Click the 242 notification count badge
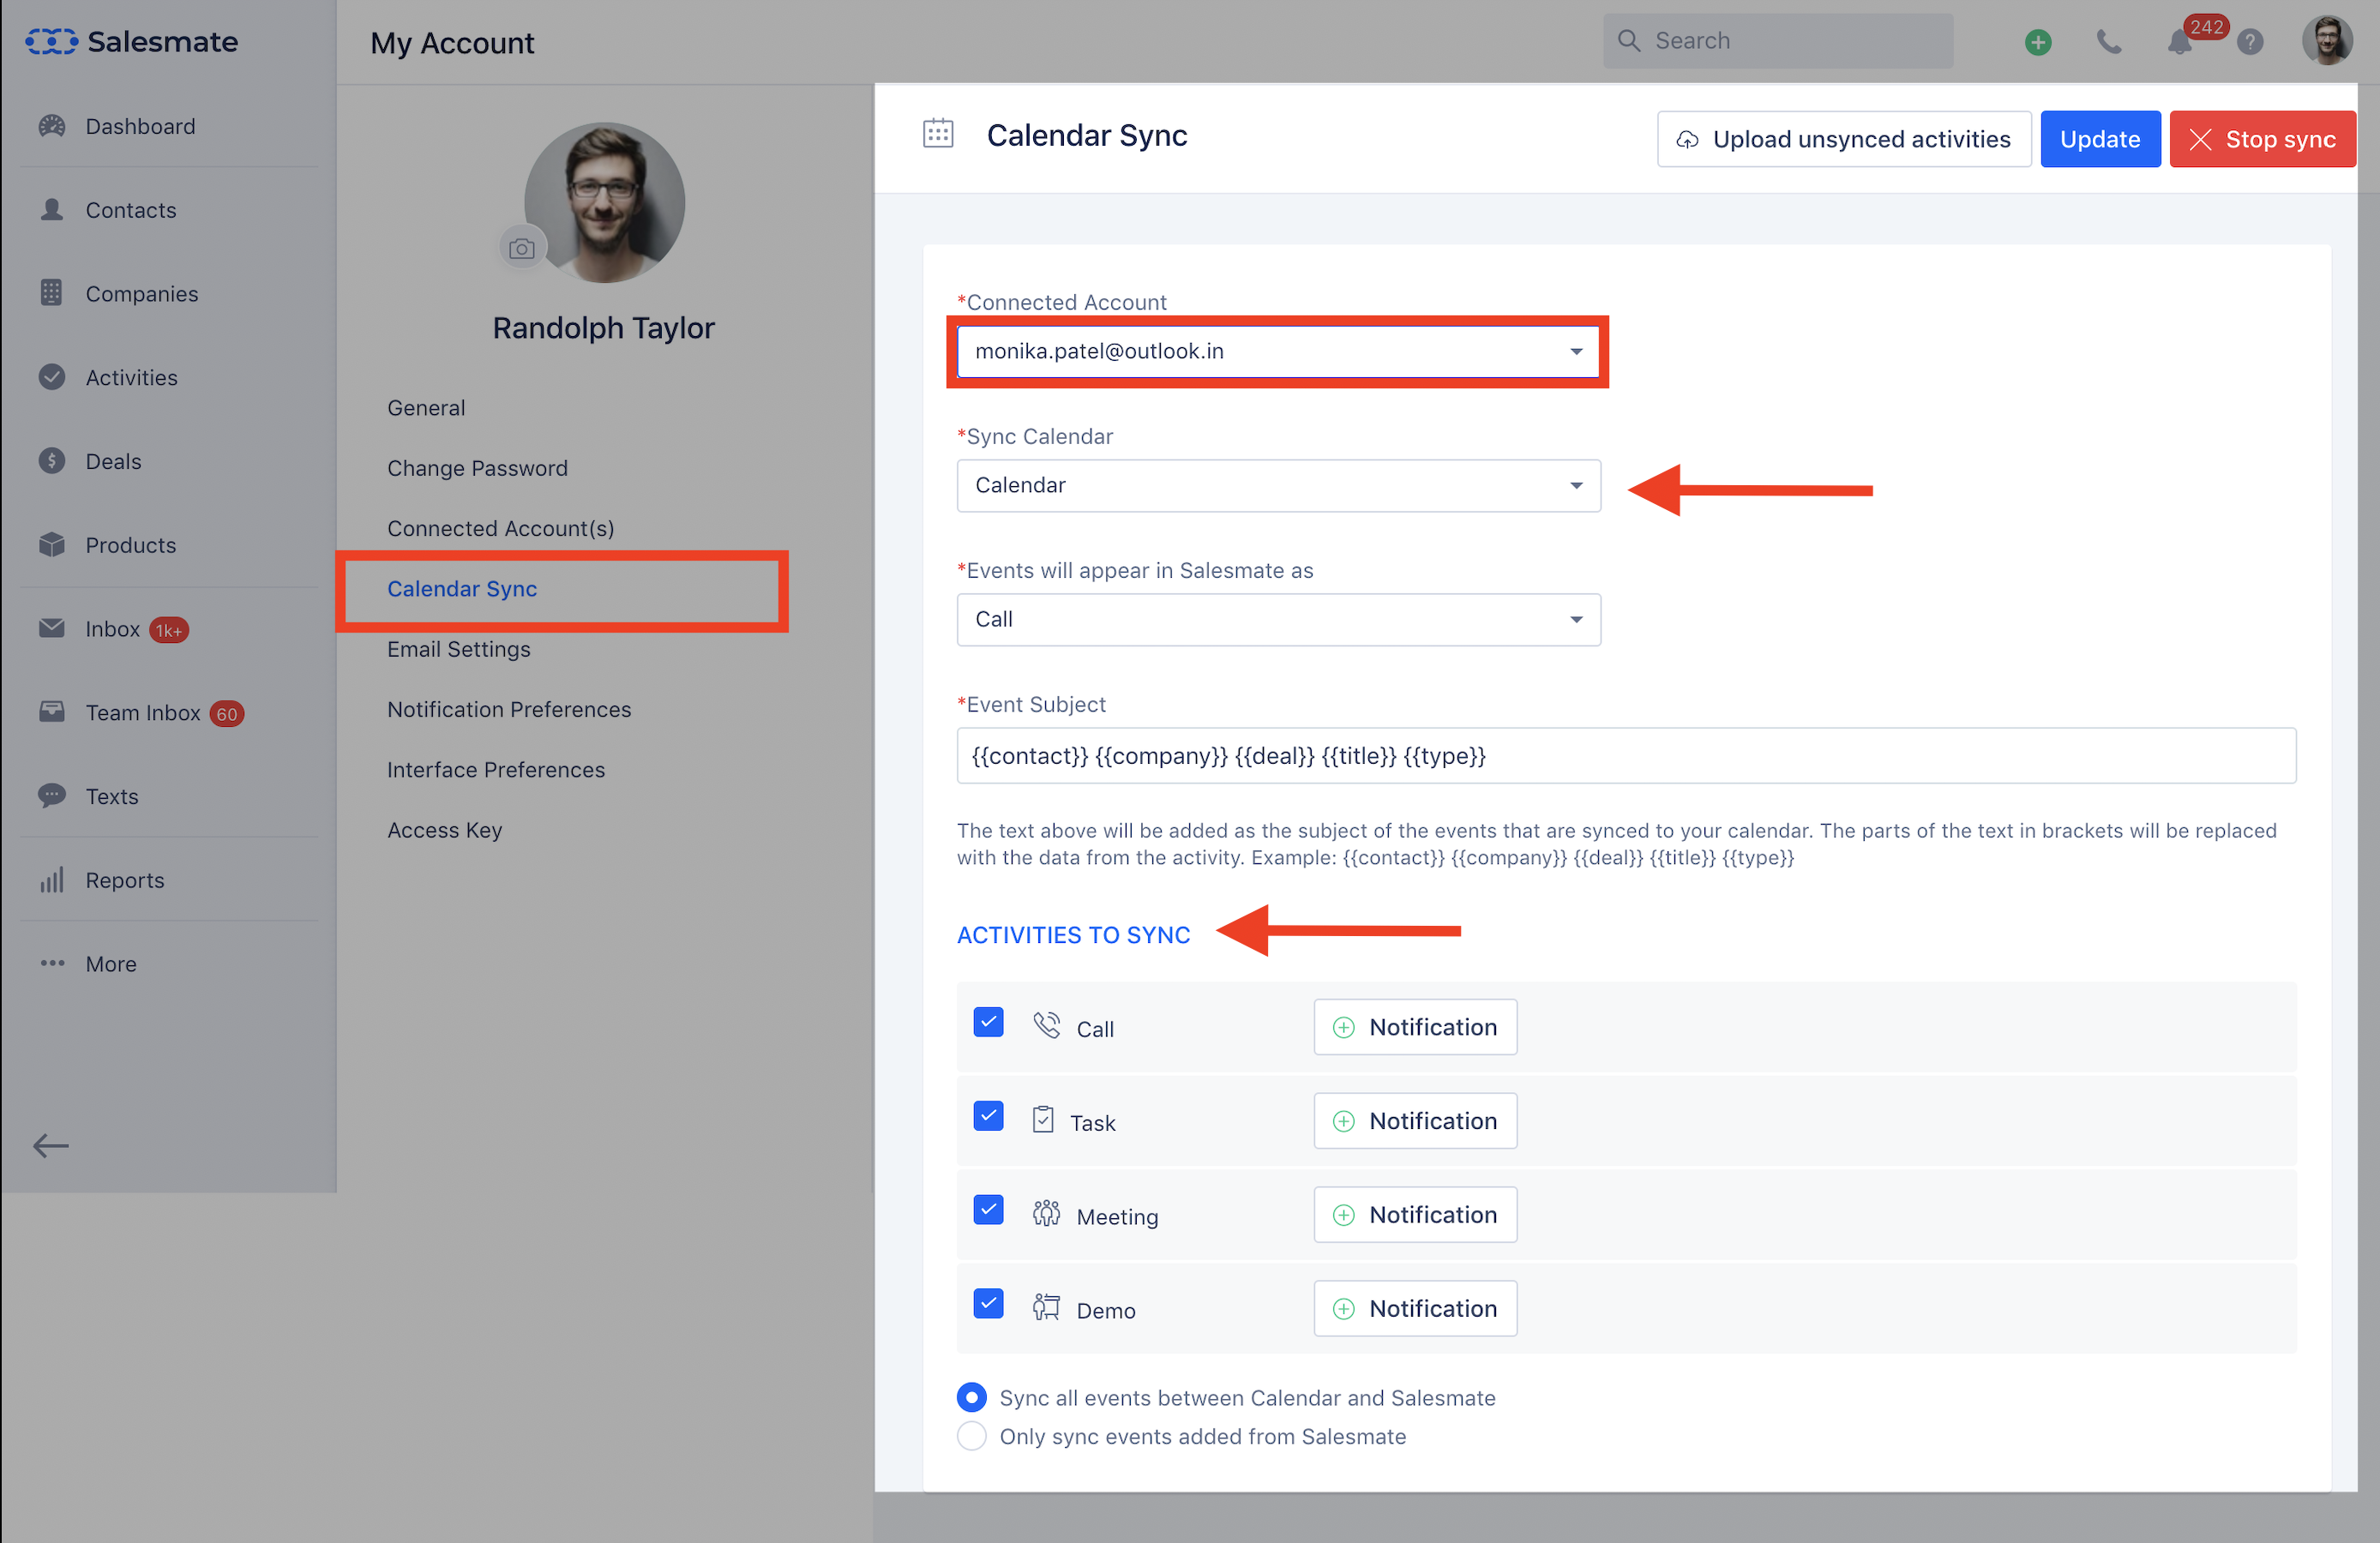2380x1543 pixels. click(x=2206, y=27)
